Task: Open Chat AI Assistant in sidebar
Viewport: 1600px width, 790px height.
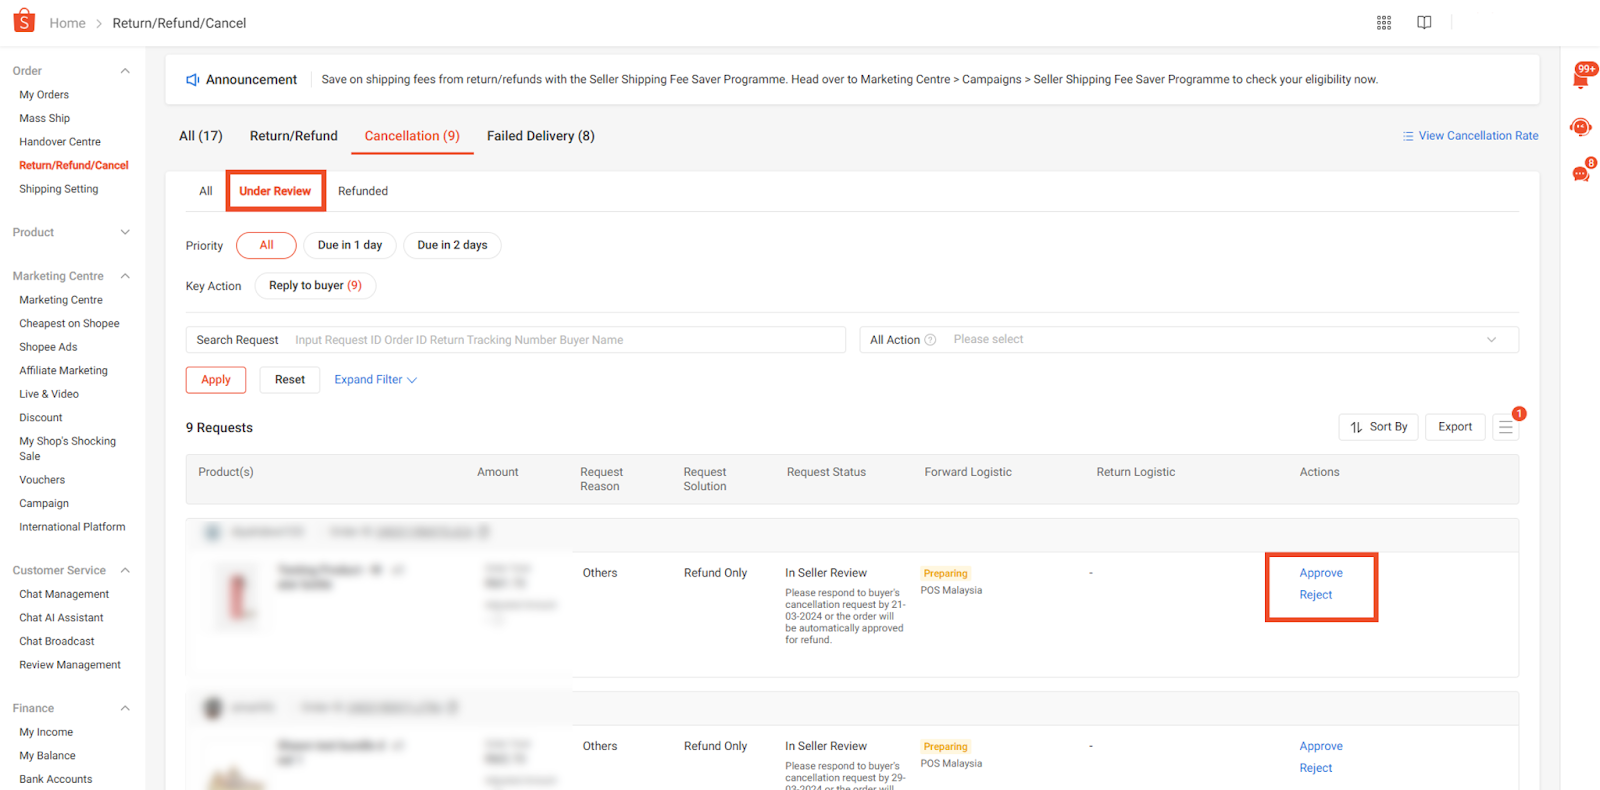Action: [61, 618]
